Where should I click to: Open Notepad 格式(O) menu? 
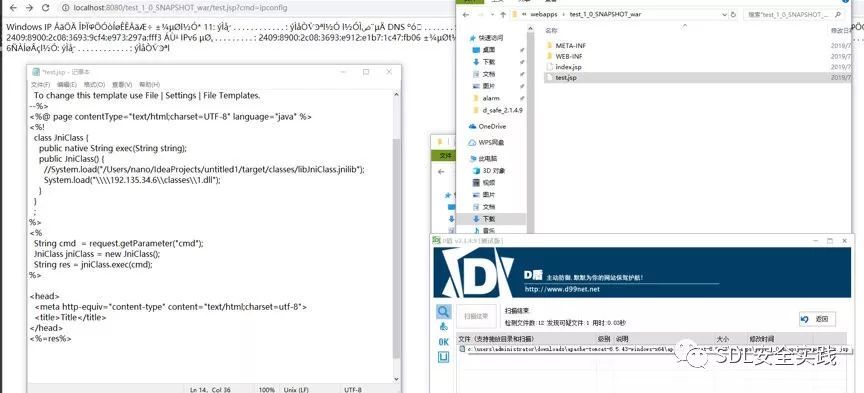coord(94,85)
